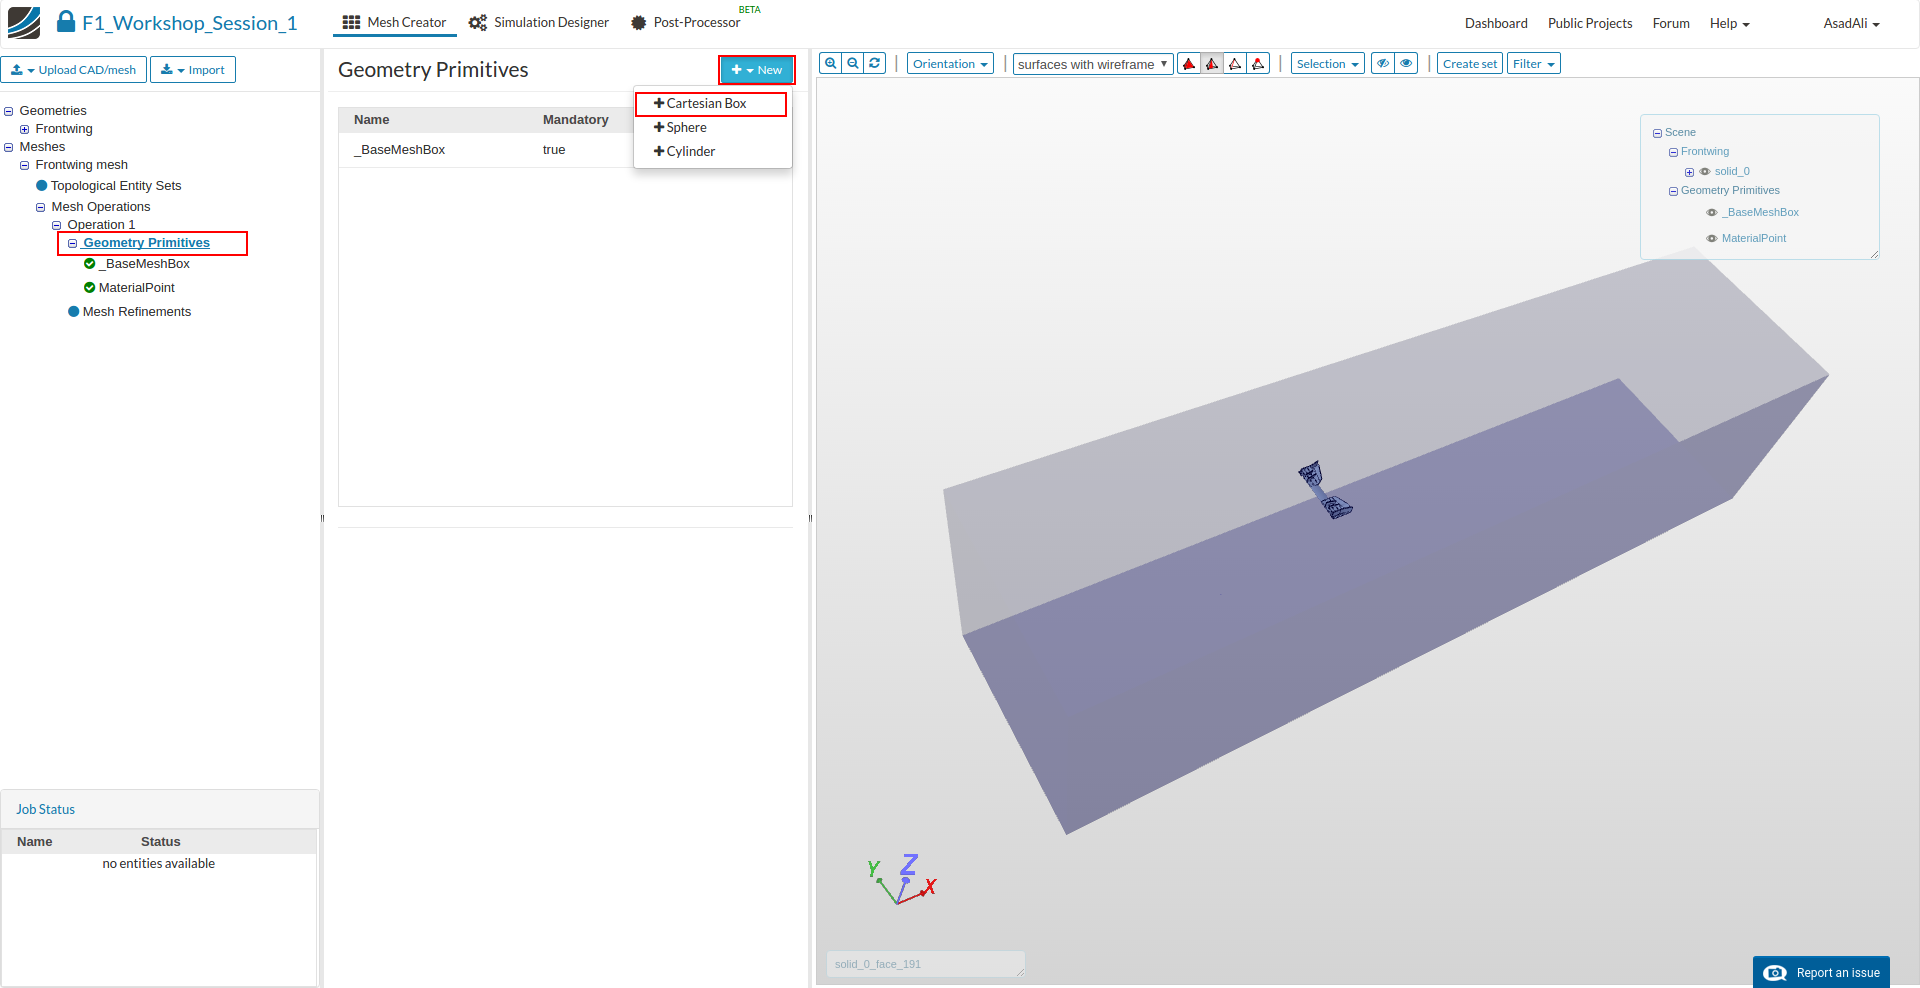1920x988 pixels.
Task: Collapse the Mesh Operations node
Action: coord(41,207)
